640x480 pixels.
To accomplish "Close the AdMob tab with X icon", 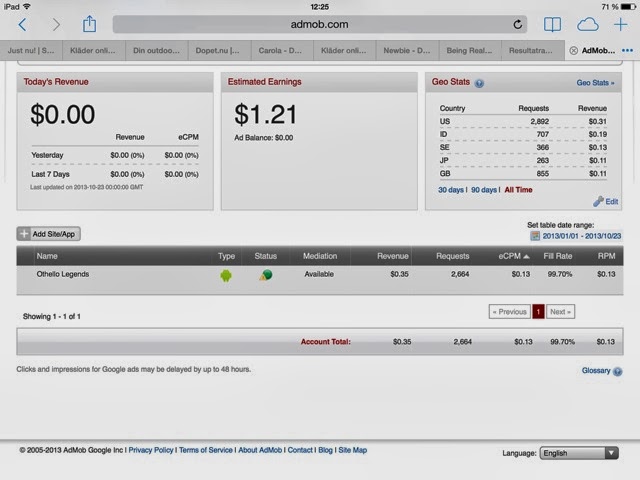I will point(573,51).
